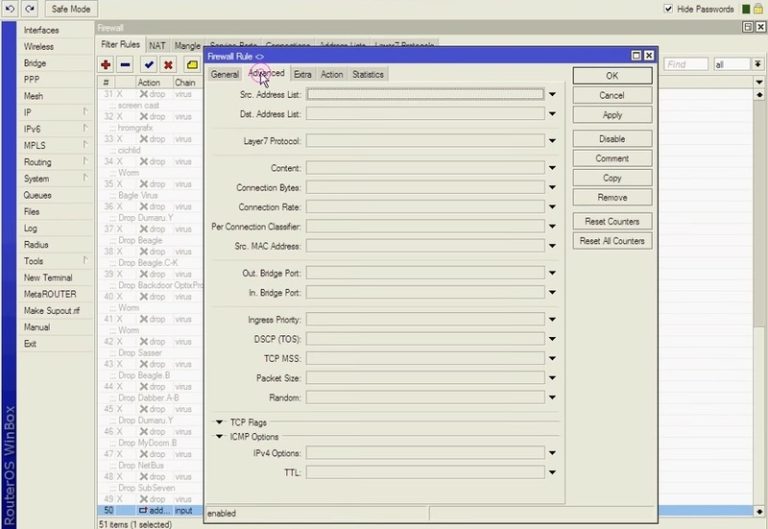Switch to the General tab
768x529 pixels.
pos(224,74)
